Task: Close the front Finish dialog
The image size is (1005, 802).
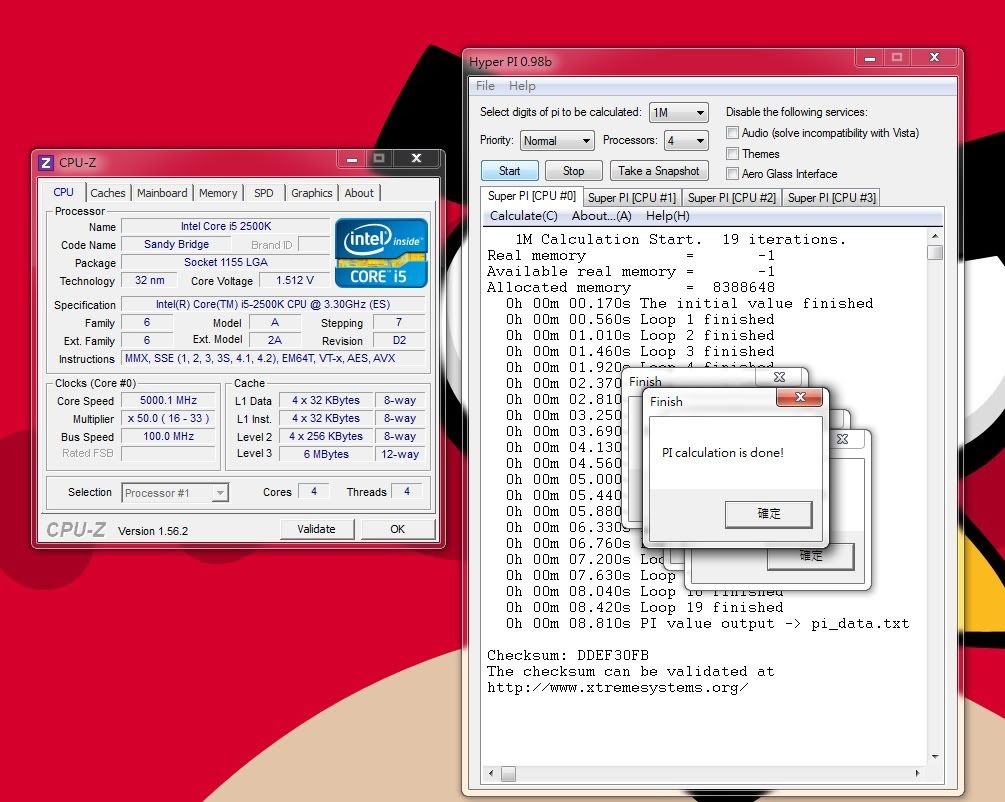Action: [x=800, y=397]
